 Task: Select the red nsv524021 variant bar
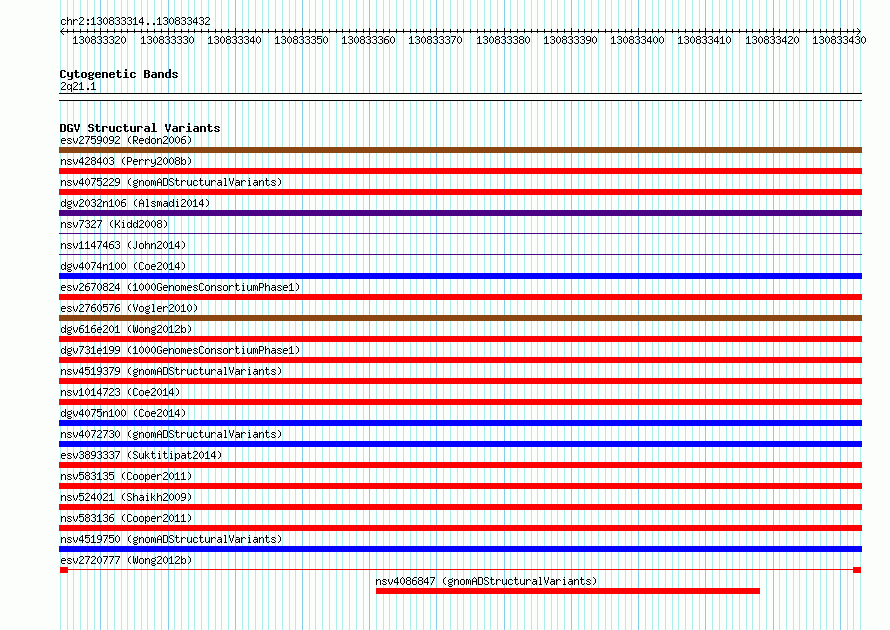pos(460,507)
